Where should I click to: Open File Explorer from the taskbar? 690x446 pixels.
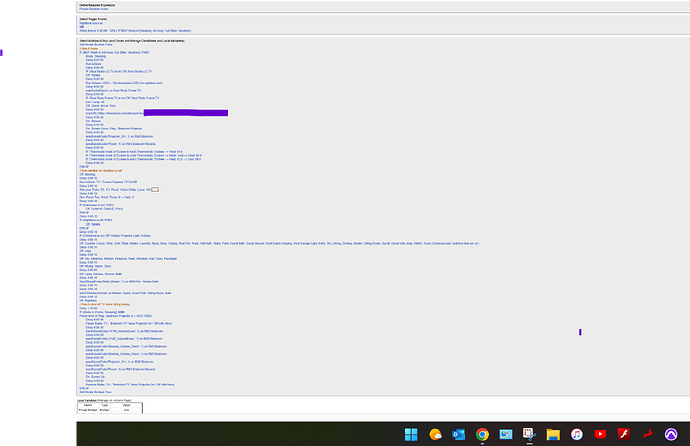pos(553,435)
